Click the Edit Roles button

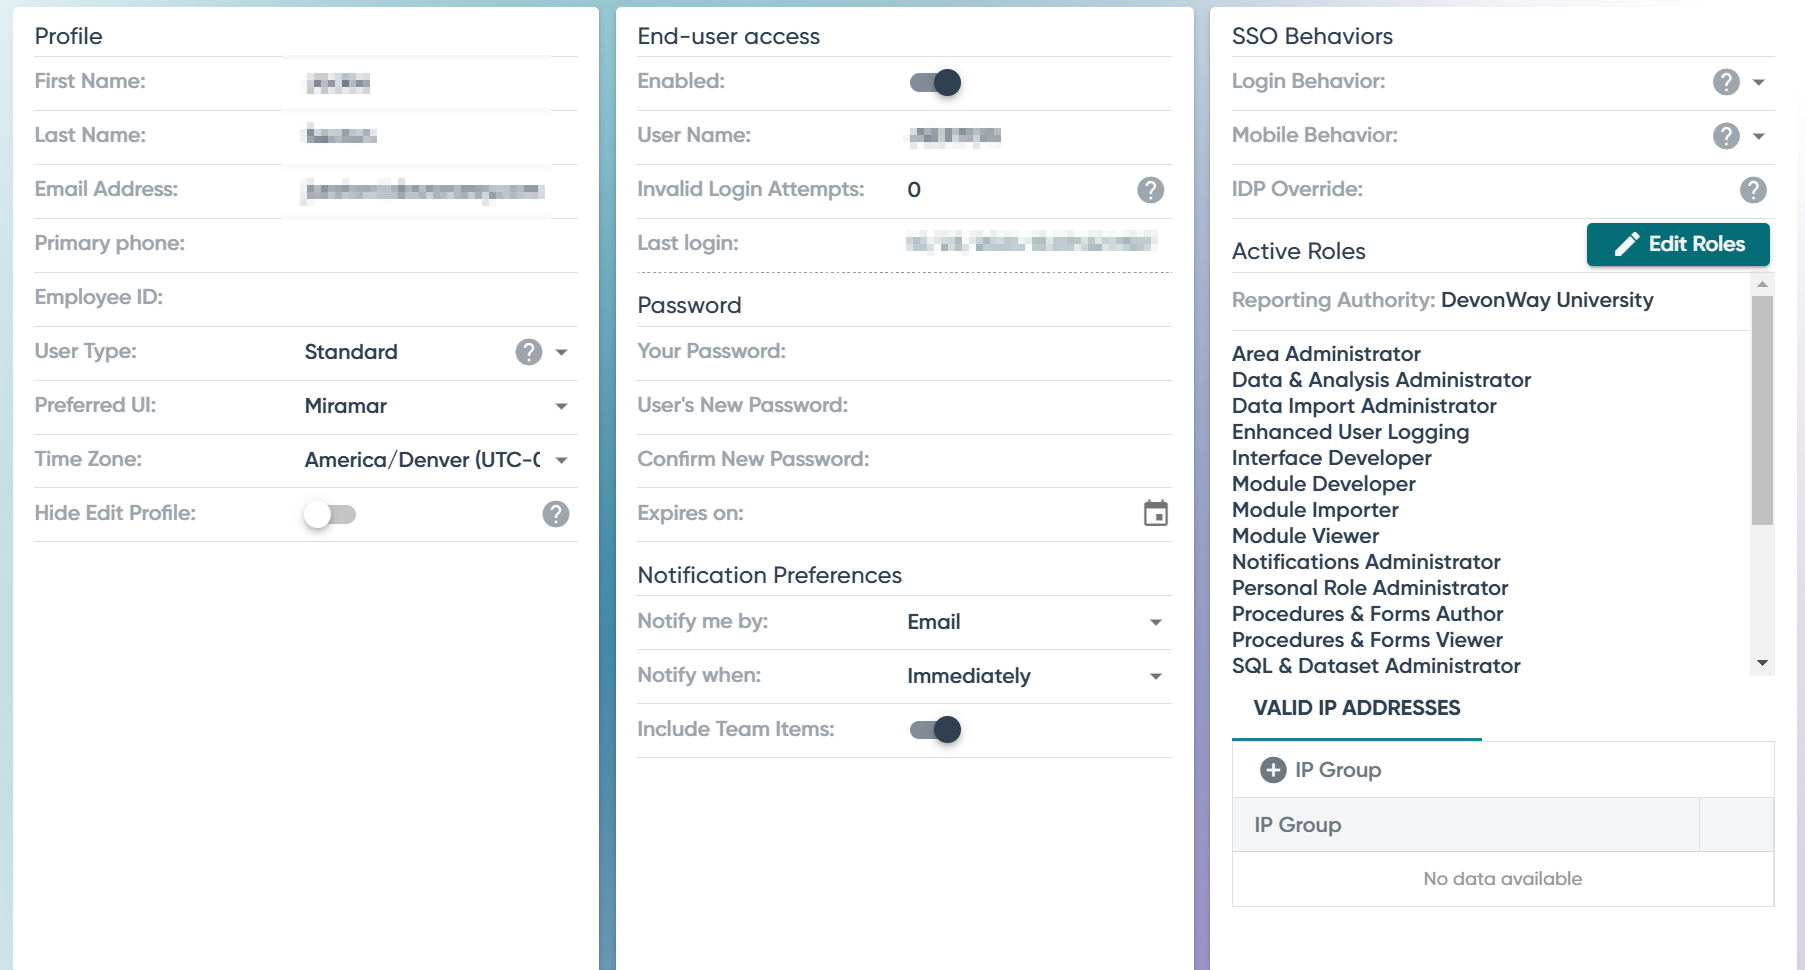click(1678, 244)
